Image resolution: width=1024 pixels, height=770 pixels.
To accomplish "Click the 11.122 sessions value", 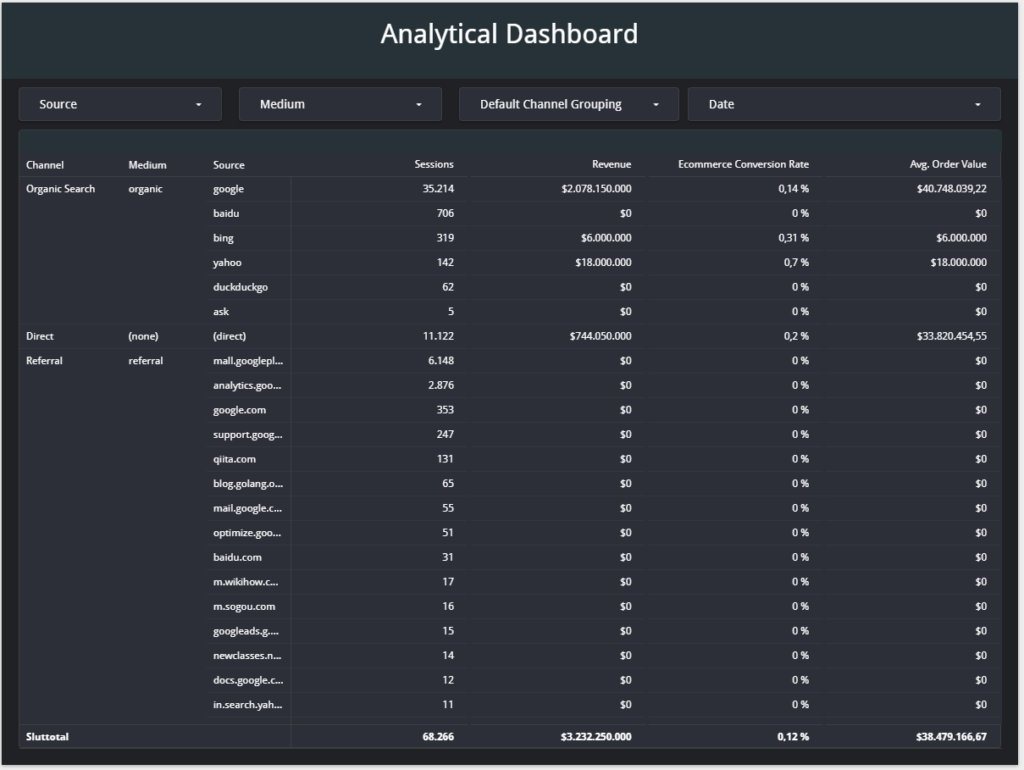I will click(x=438, y=336).
